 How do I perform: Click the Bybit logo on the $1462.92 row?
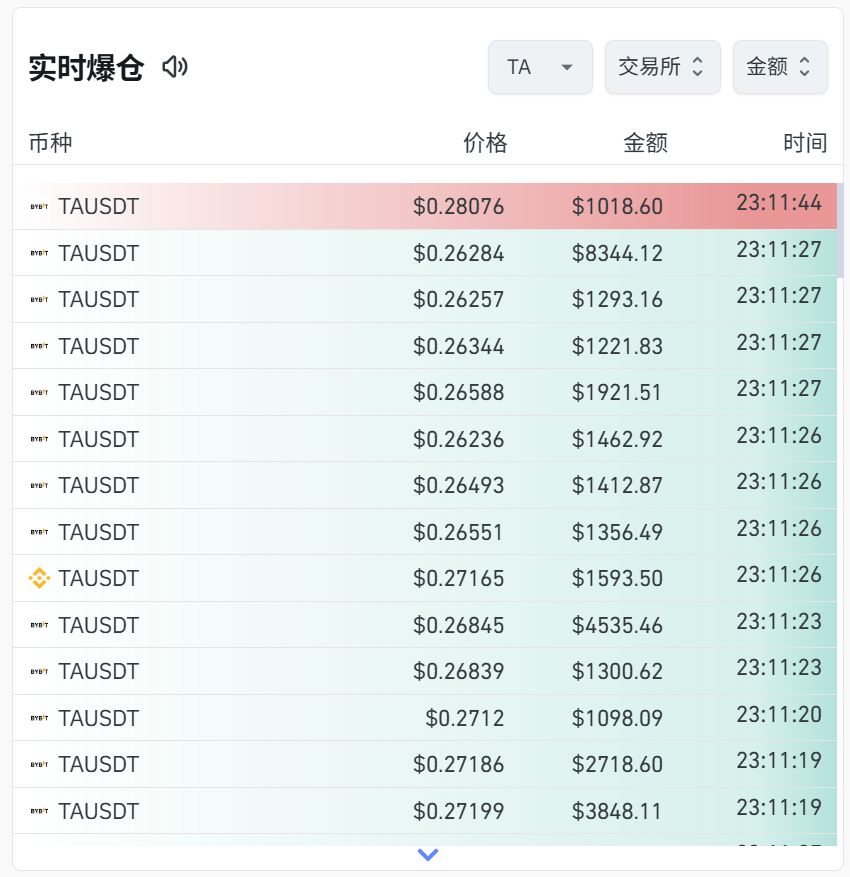37,439
